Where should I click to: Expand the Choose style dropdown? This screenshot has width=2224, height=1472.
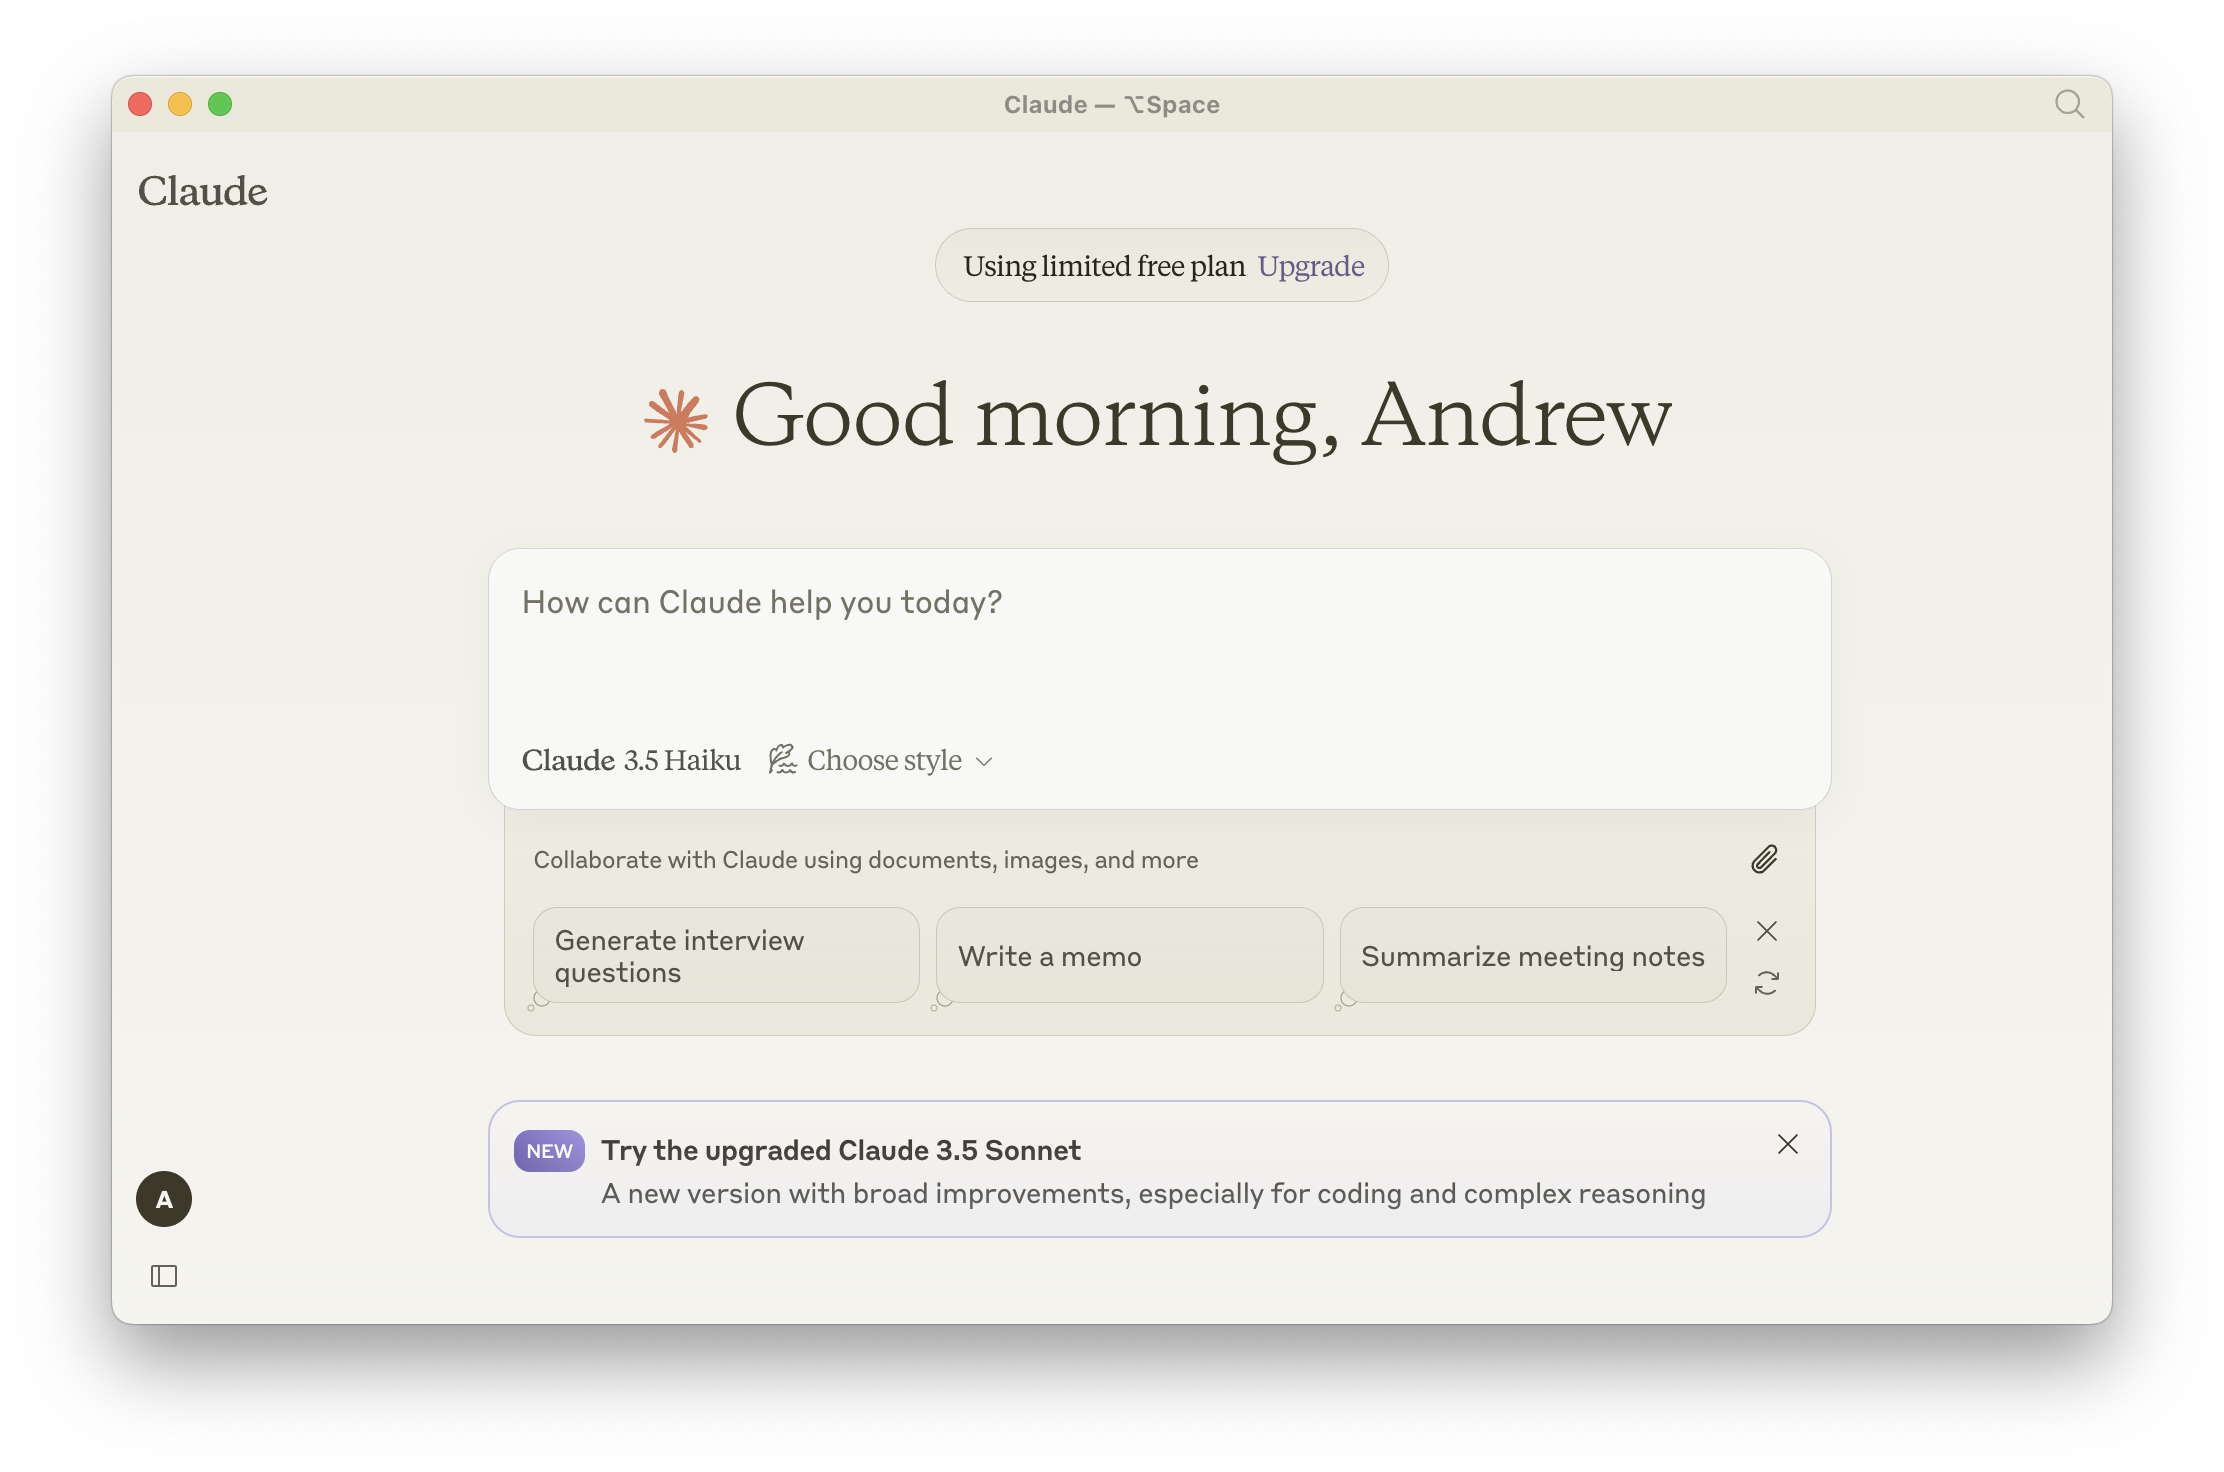coord(884,760)
